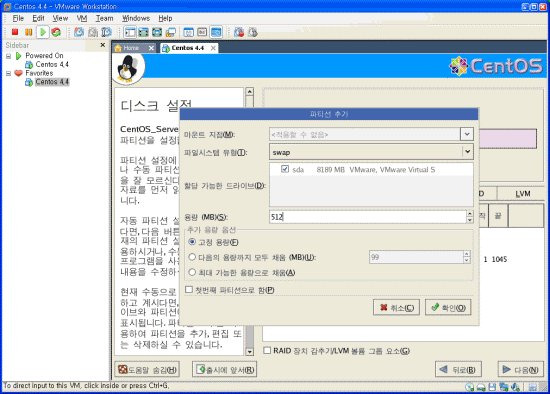Click the red Power Off toolbar icon

click(x=15, y=32)
